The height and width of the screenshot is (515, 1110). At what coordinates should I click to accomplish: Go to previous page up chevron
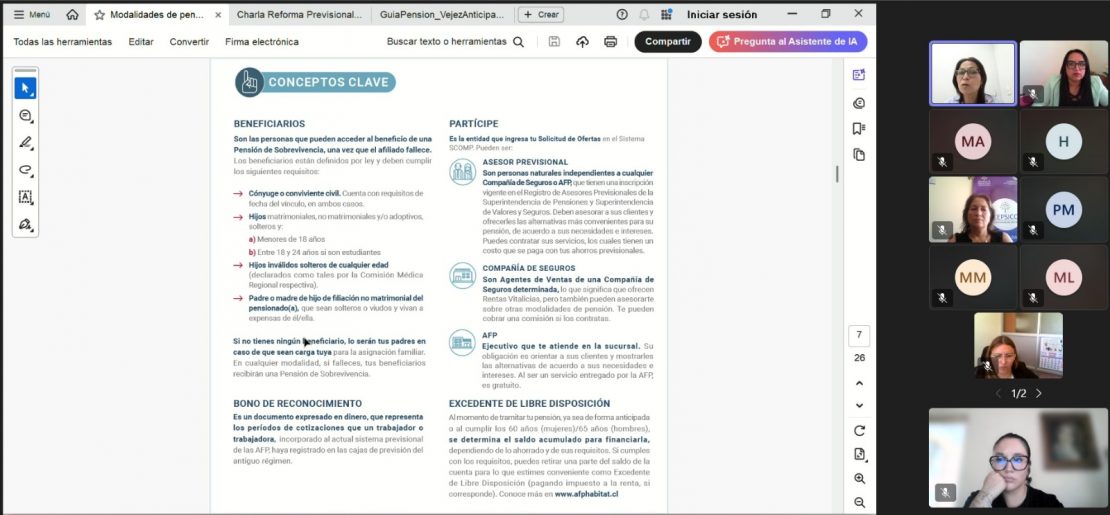click(x=859, y=383)
